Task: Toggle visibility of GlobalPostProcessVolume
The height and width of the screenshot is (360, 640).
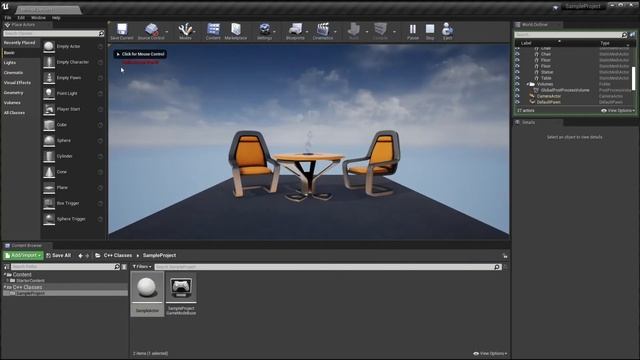Action: click(517, 90)
